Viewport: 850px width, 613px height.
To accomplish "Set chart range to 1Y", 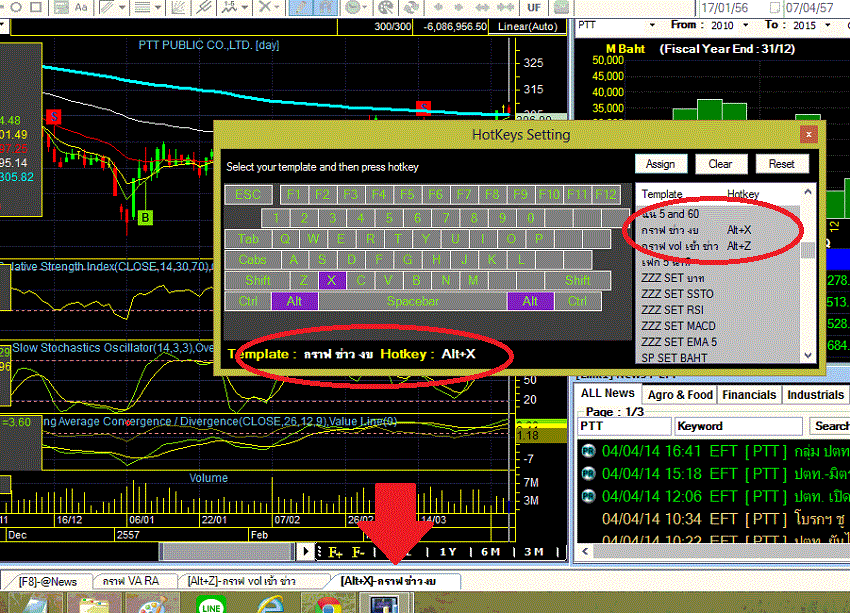I will pos(448,552).
